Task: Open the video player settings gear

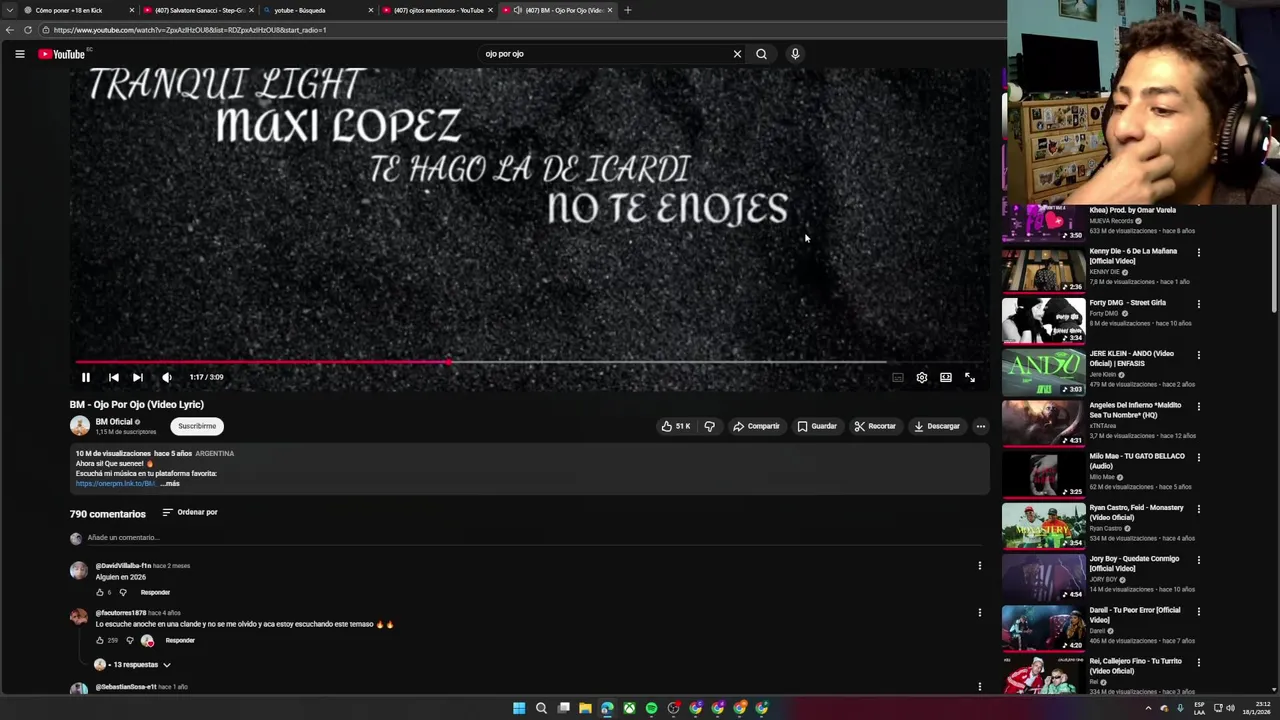Action: 922,377
